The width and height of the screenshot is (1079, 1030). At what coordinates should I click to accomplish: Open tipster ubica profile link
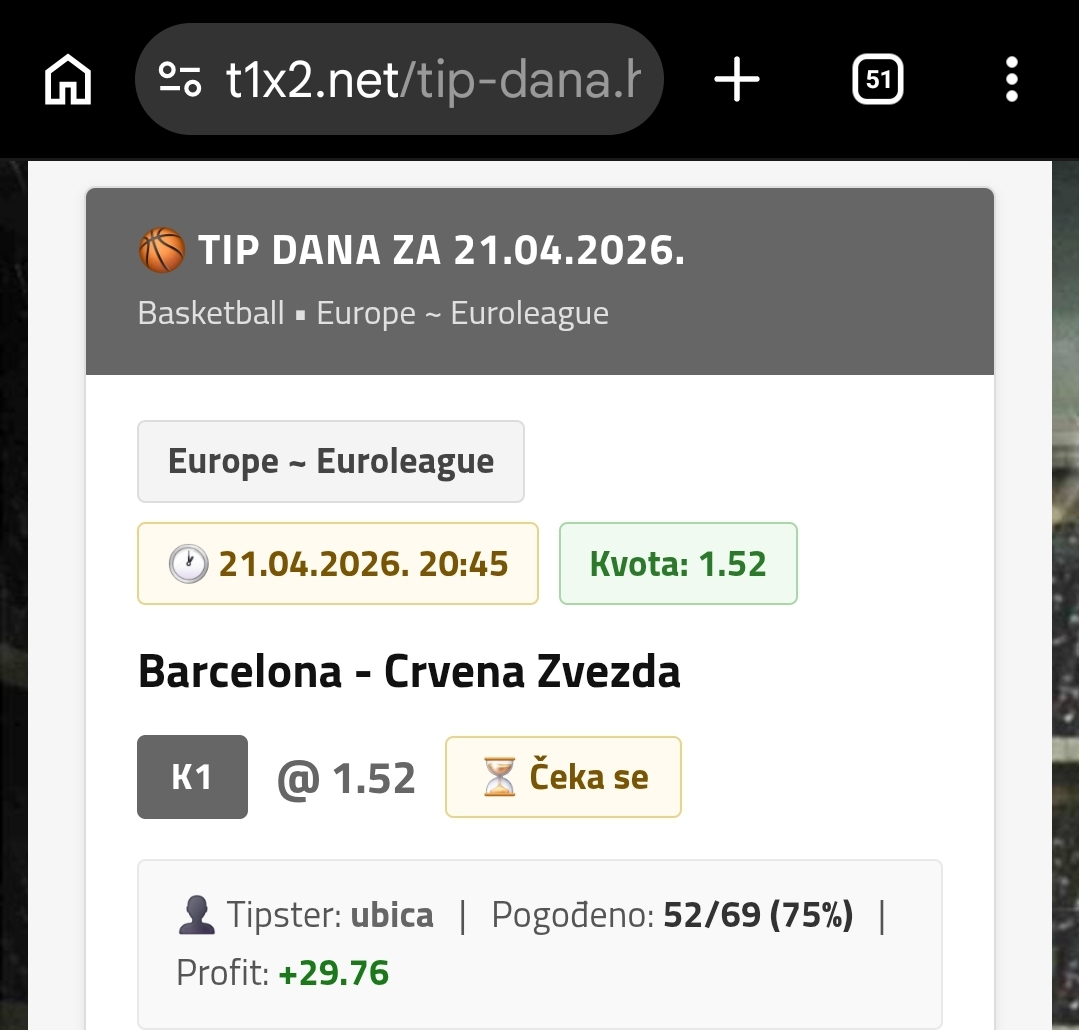[x=392, y=915]
